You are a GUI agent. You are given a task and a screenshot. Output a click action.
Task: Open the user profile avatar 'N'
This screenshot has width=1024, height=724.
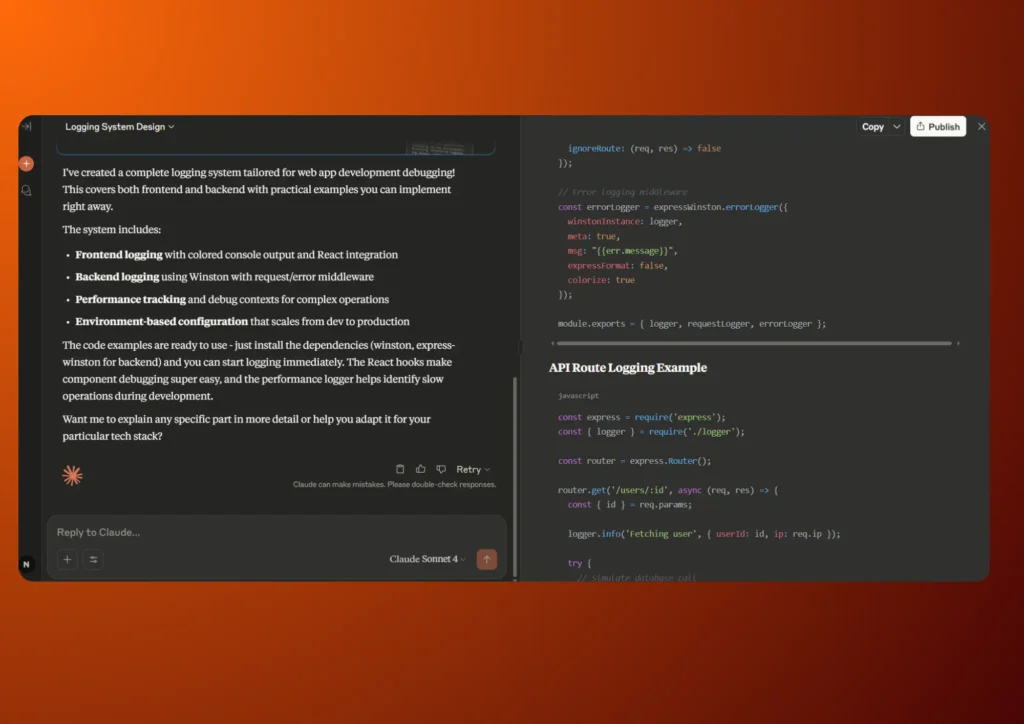pyautogui.click(x=27, y=564)
